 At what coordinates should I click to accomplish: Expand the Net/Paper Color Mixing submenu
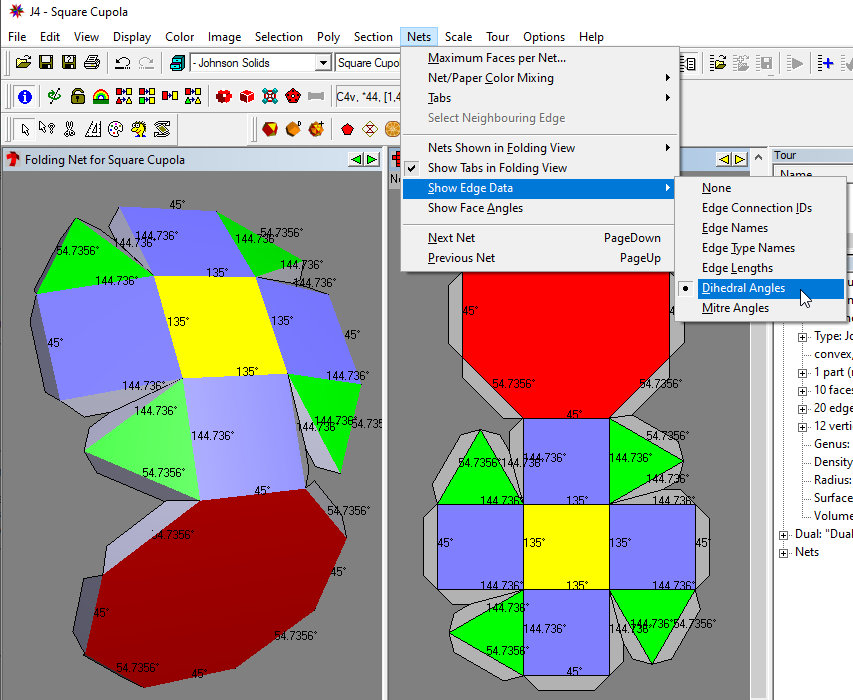(x=540, y=78)
